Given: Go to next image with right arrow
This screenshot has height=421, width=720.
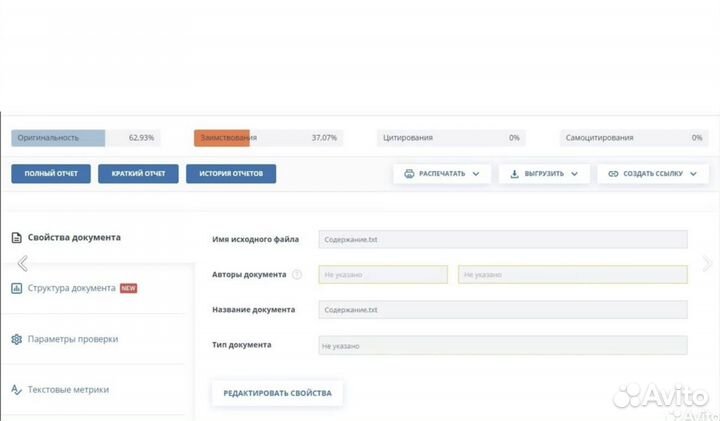Looking at the screenshot, I should (x=707, y=264).
